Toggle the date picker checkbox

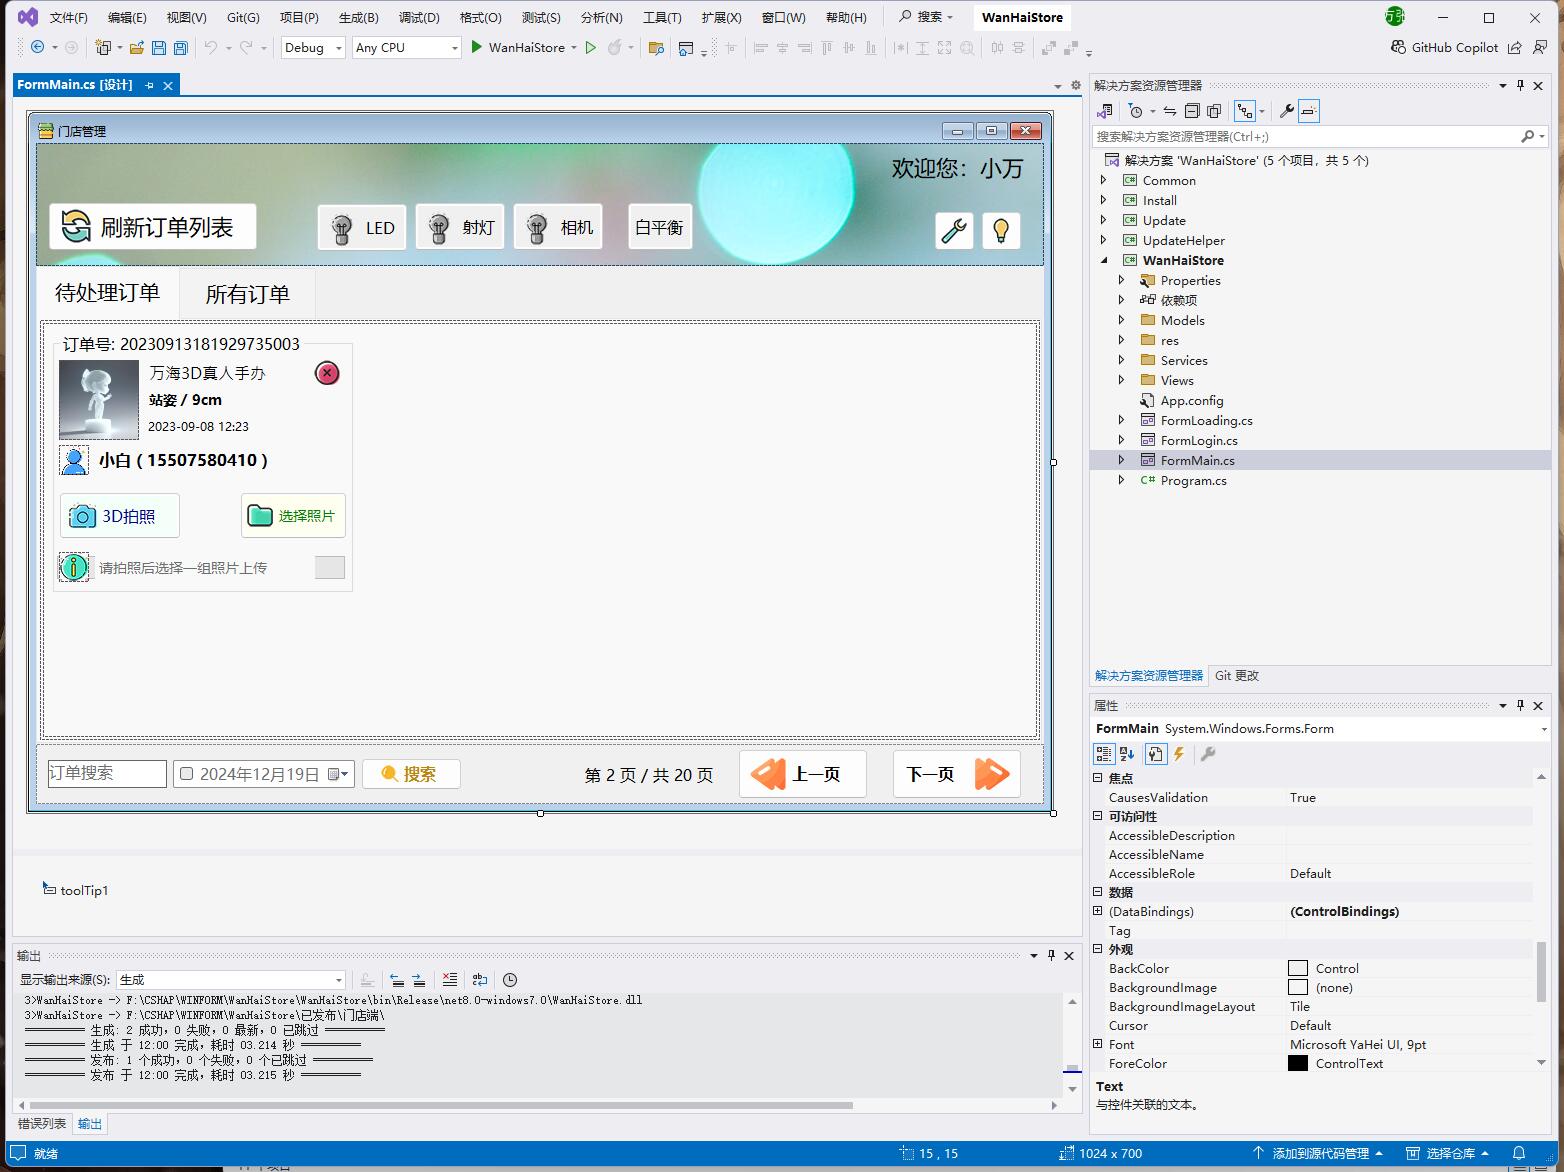pyautogui.click(x=186, y=774)
